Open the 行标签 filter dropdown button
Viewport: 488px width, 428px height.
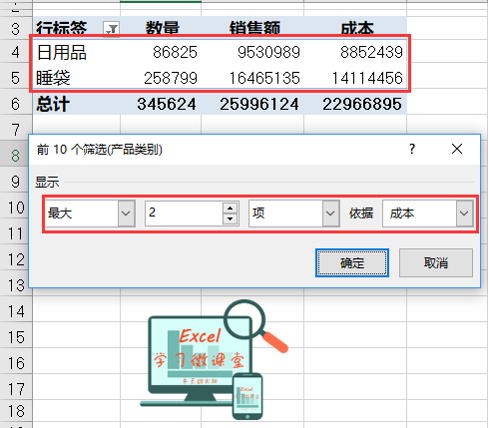(x=111, y=29)
